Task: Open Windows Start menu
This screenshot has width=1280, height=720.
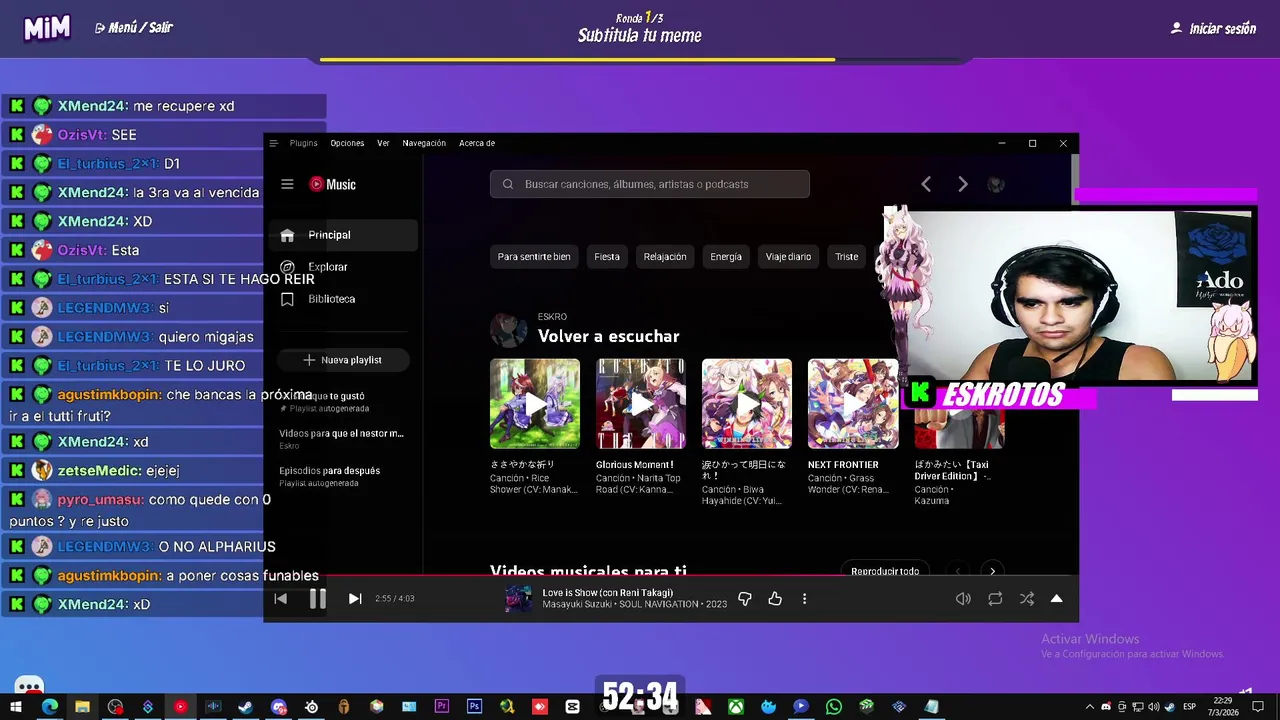Action: (17, 707)
